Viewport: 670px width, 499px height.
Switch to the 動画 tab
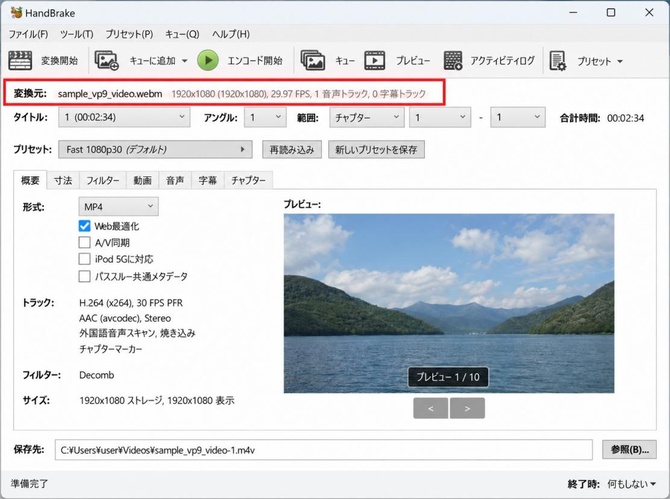(x=142, y=180)
